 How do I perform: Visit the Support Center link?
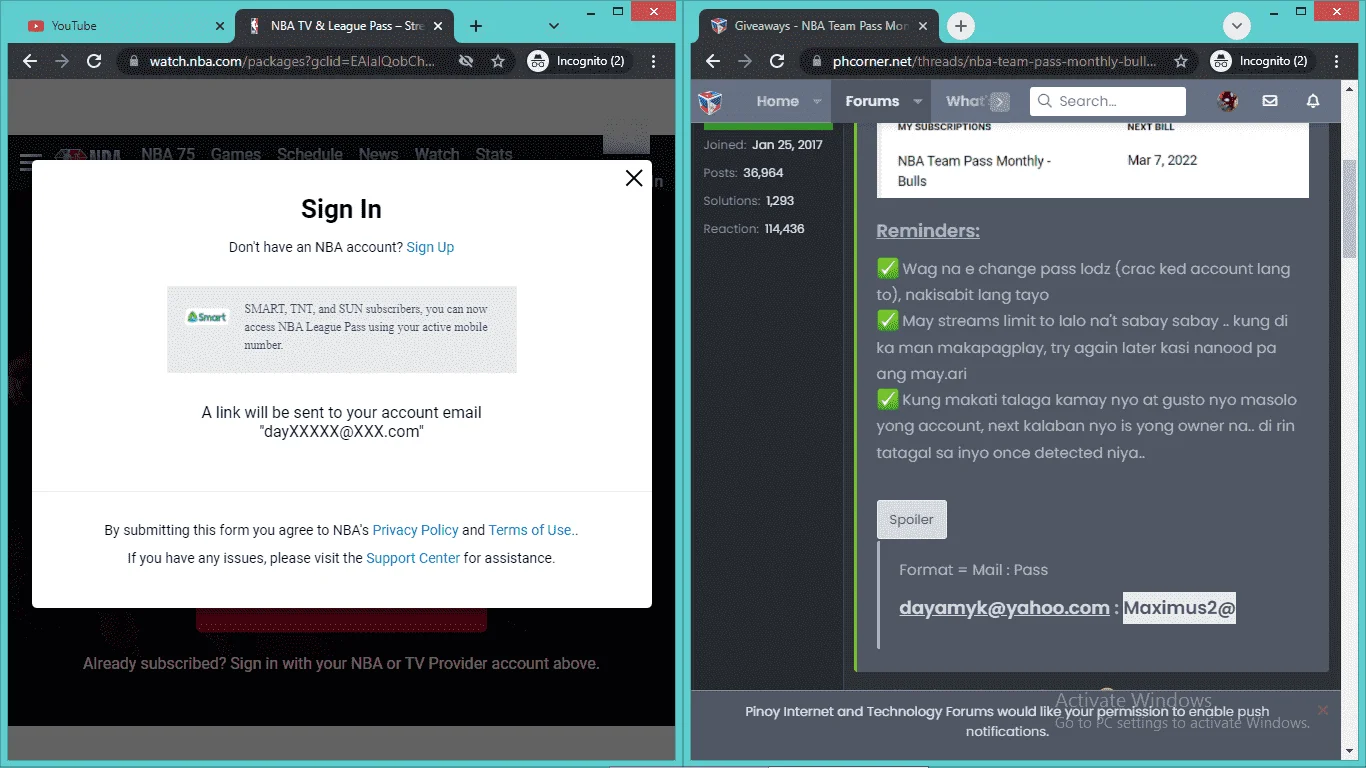(x=413, y=558)
